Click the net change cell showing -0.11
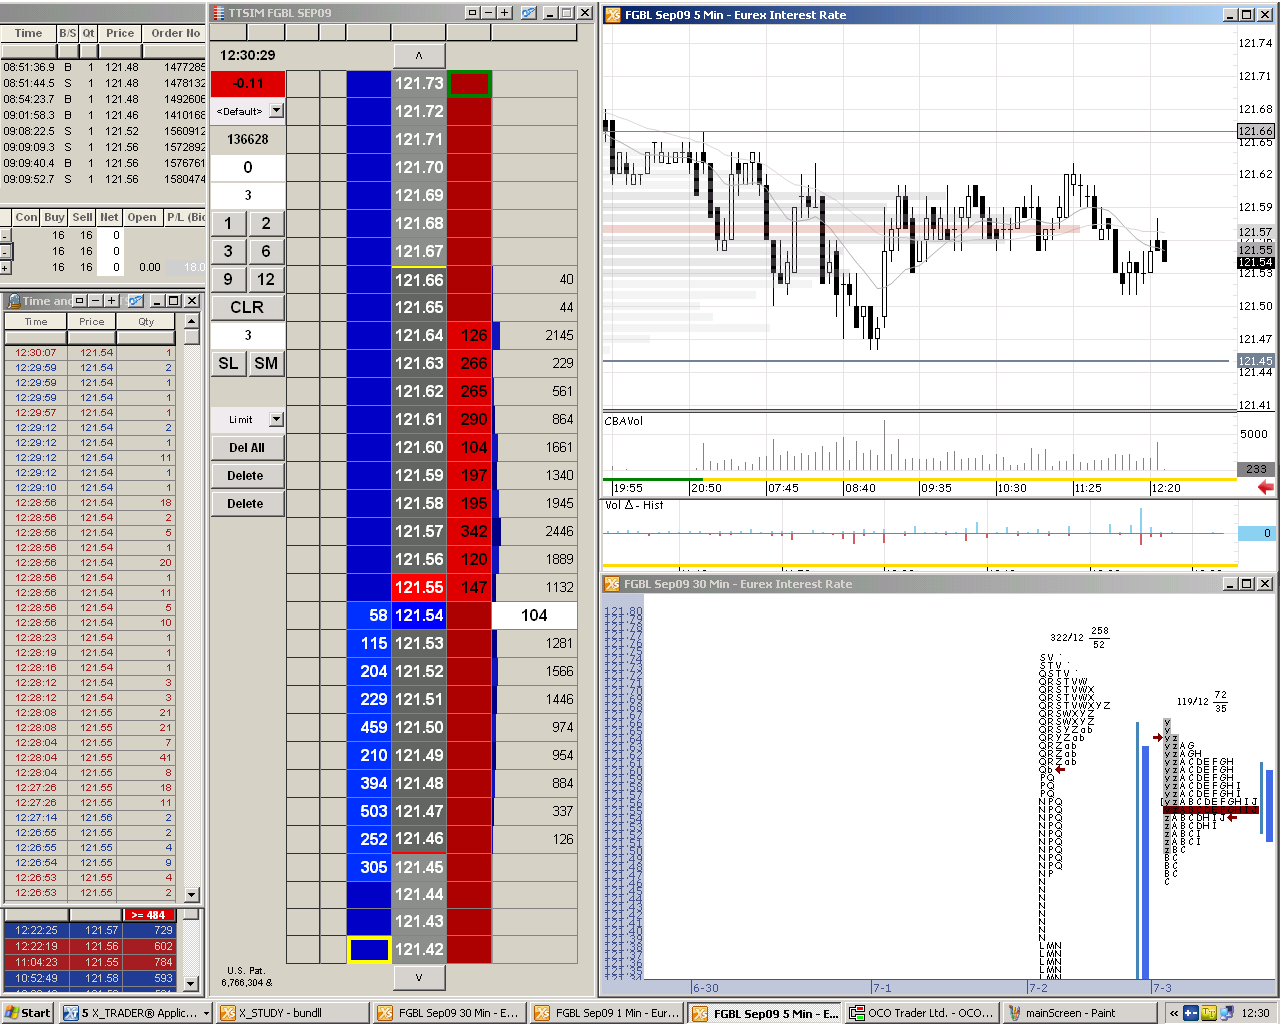The width and height of the screenshot is (1280, 1024). pos(248,83)
